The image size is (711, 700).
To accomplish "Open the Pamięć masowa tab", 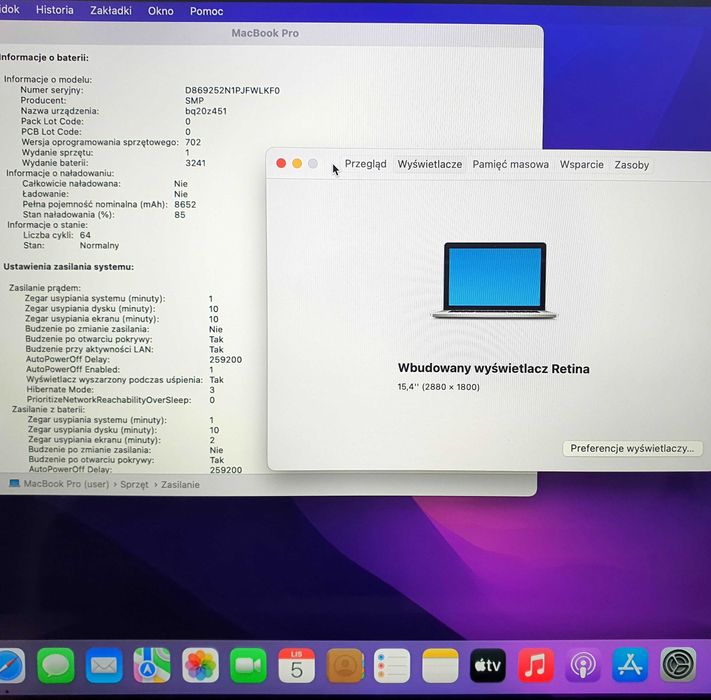I will (511, 165).
